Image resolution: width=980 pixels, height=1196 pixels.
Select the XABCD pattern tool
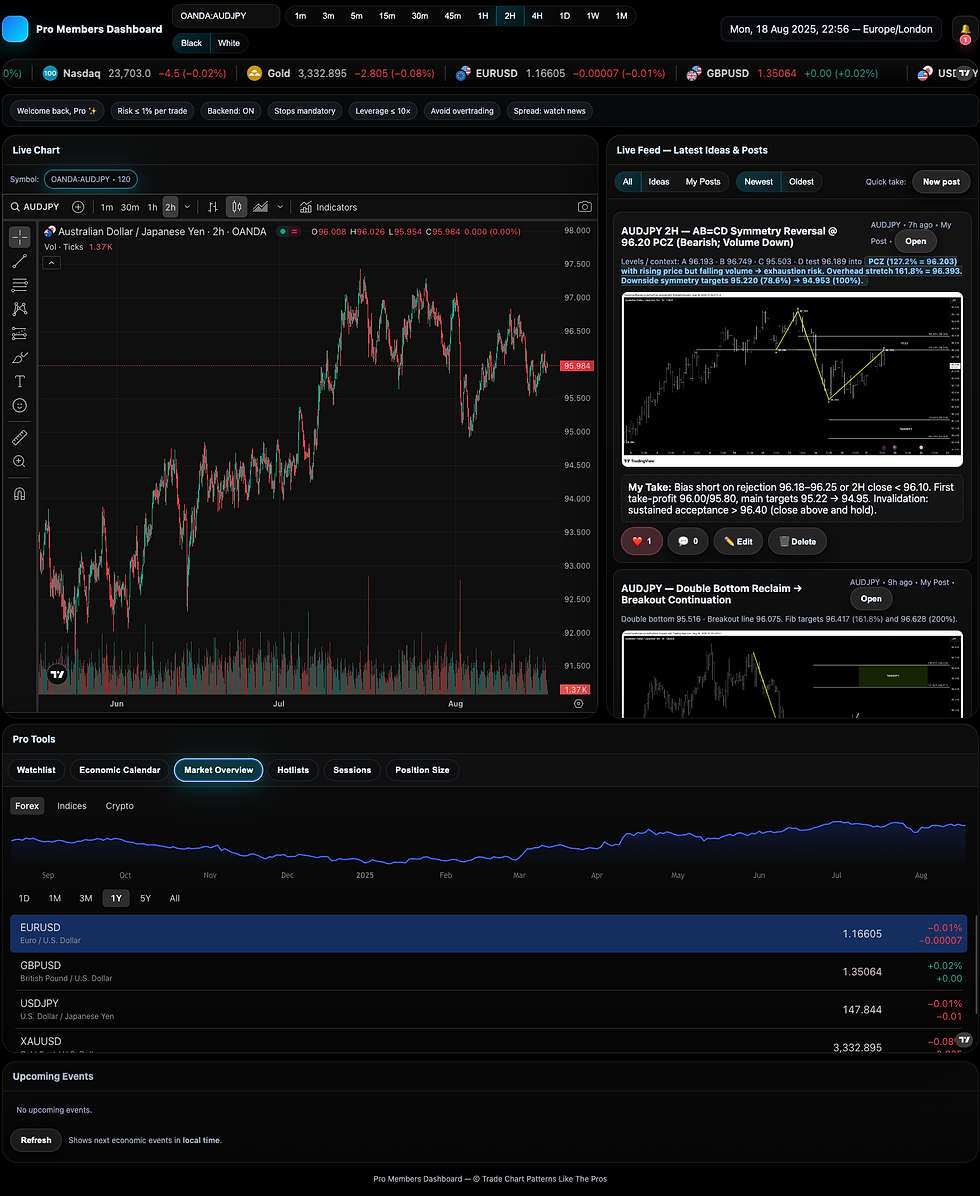(19, 309)
